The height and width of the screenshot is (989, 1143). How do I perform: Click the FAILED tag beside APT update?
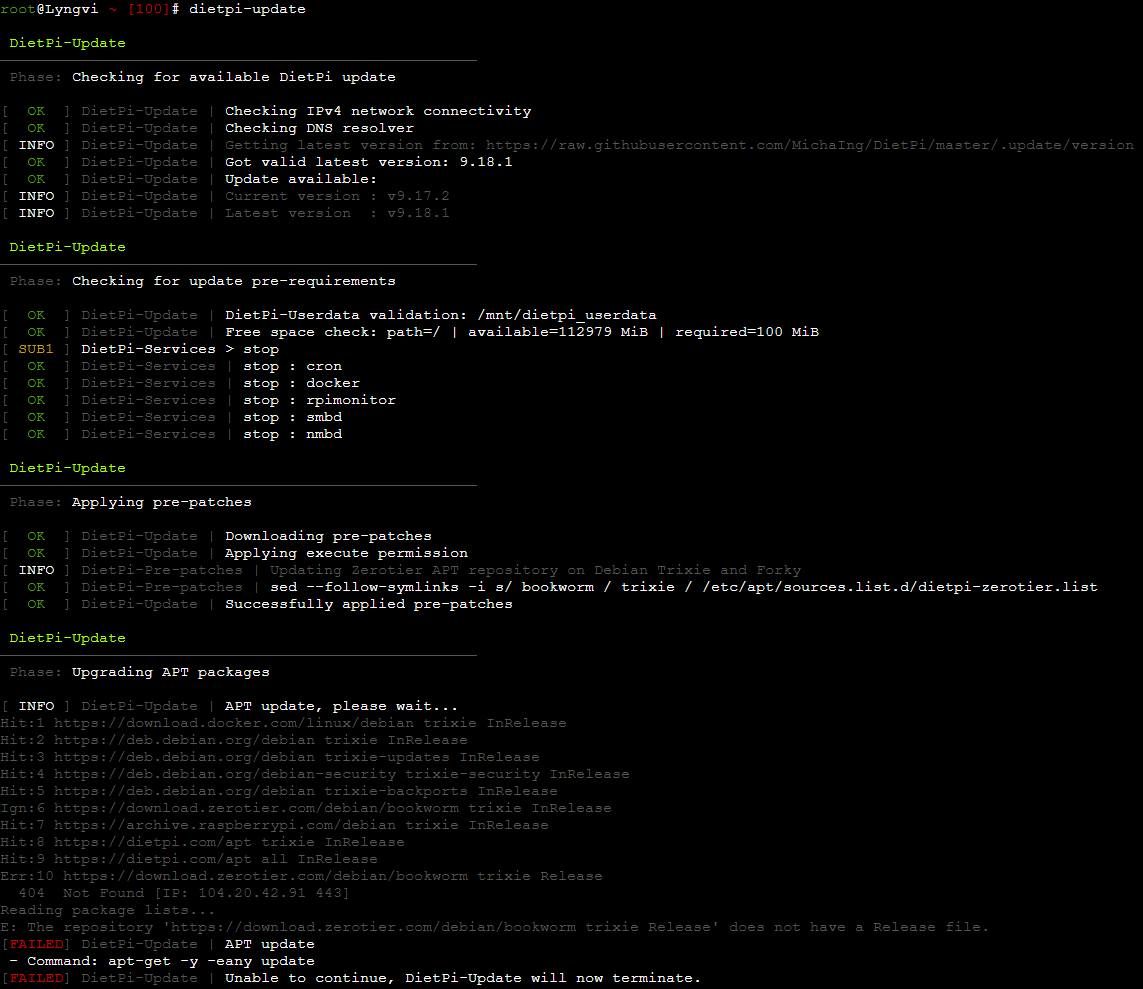[36, 944]
